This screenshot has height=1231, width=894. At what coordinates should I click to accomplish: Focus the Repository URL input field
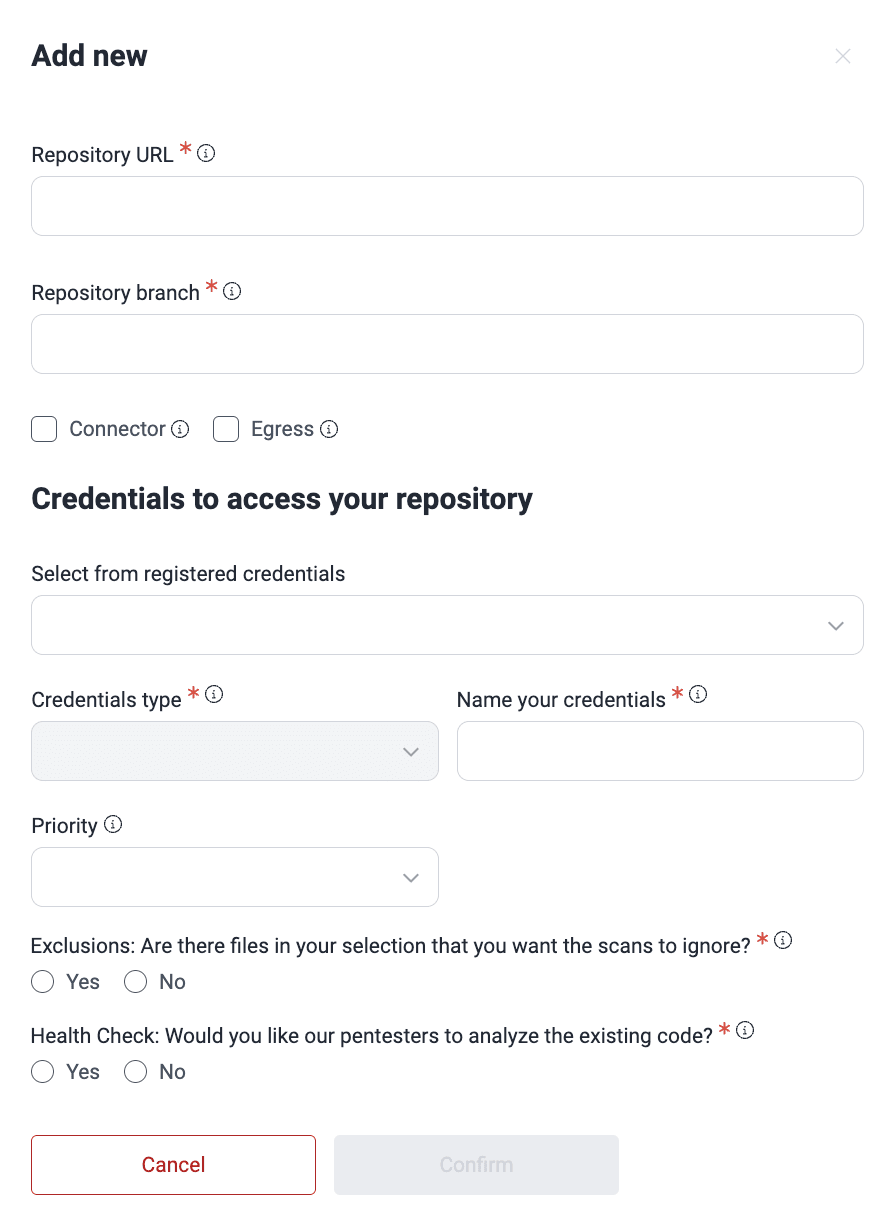[x=447, y=206]
